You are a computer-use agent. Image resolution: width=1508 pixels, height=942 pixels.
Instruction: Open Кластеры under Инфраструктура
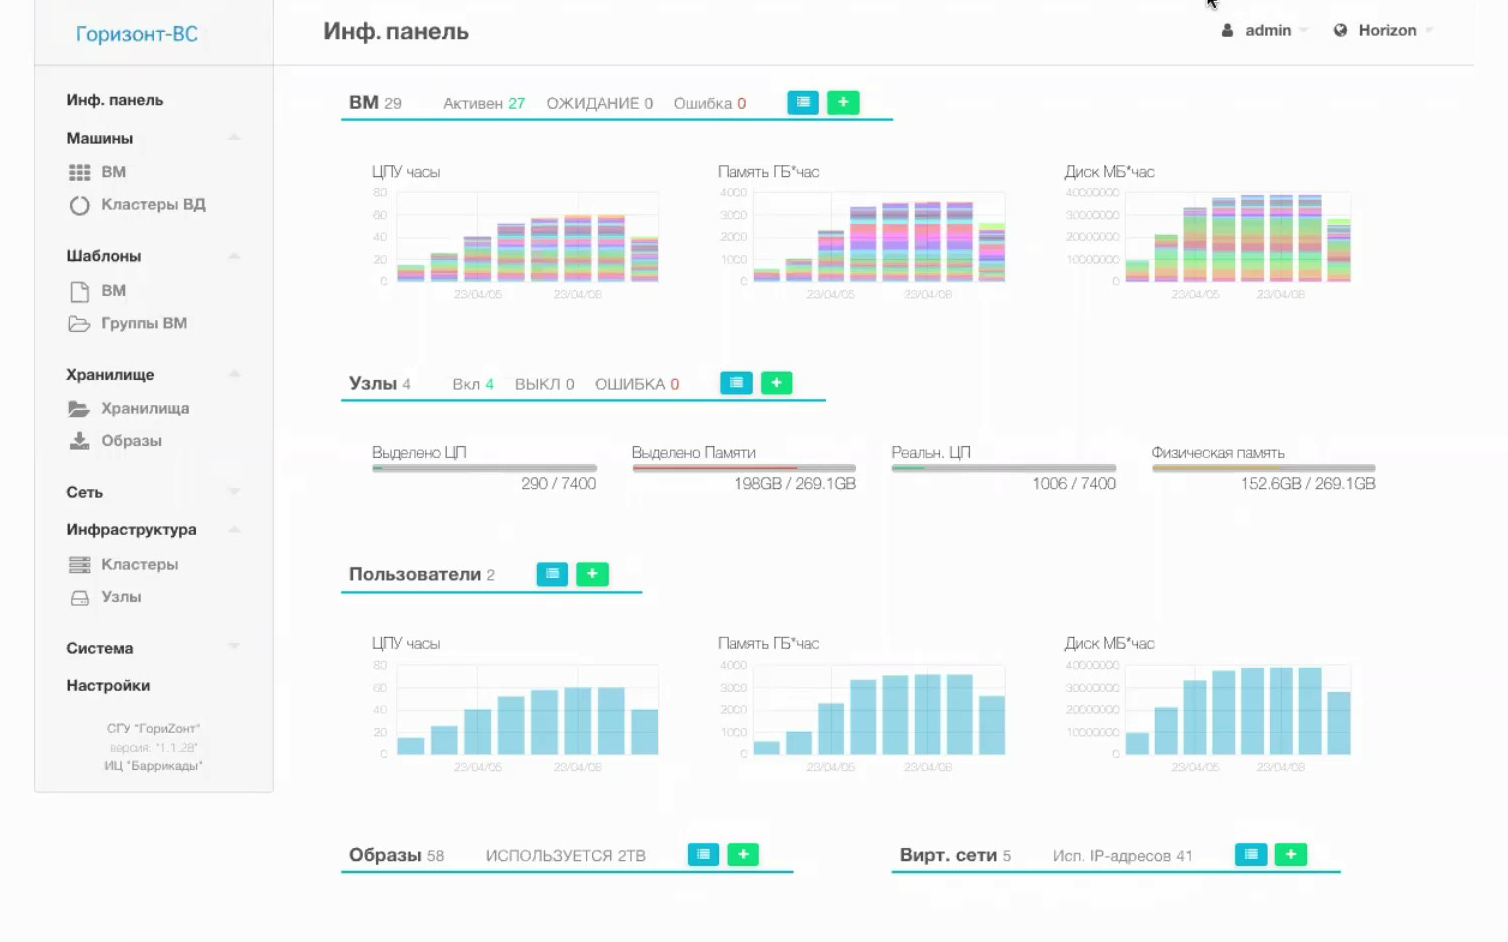[139, 564]
